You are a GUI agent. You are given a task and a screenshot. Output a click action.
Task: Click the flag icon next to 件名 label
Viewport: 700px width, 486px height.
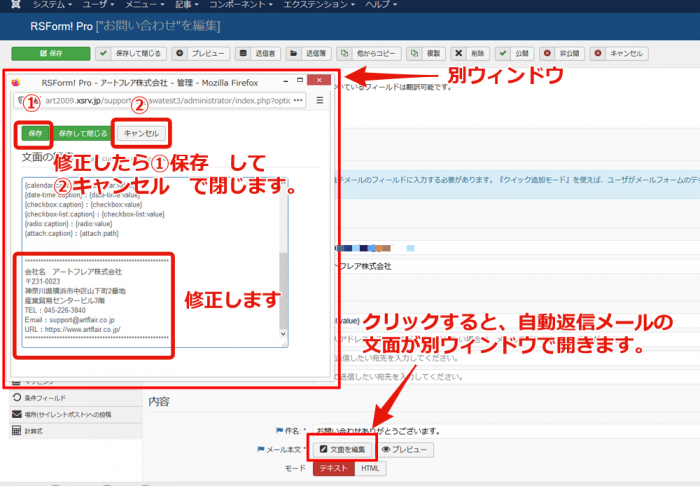point(279,431)
